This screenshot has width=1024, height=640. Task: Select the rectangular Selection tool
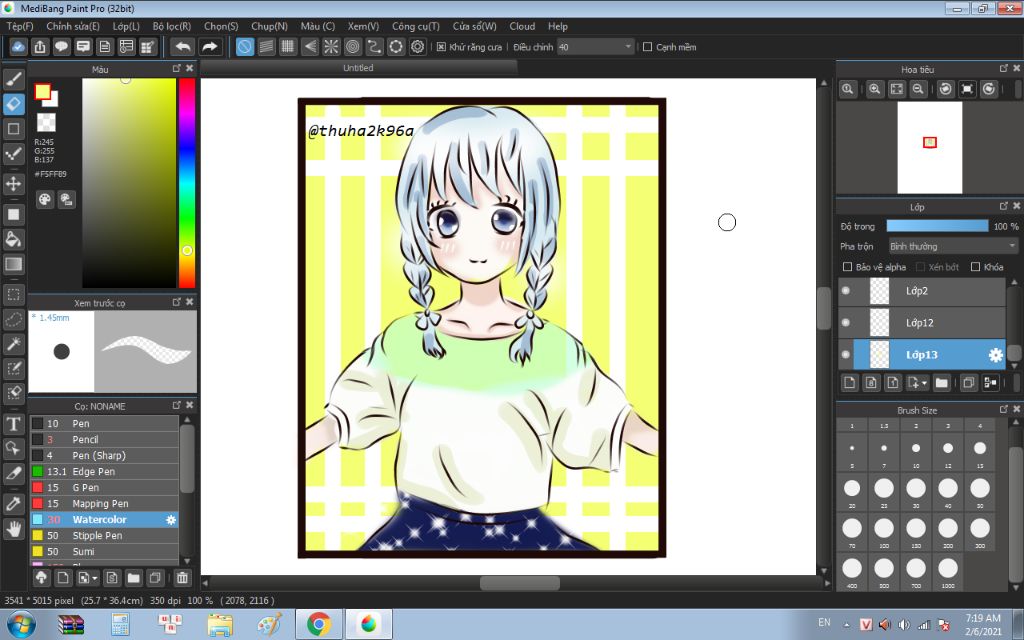click(x=14, y=295)
